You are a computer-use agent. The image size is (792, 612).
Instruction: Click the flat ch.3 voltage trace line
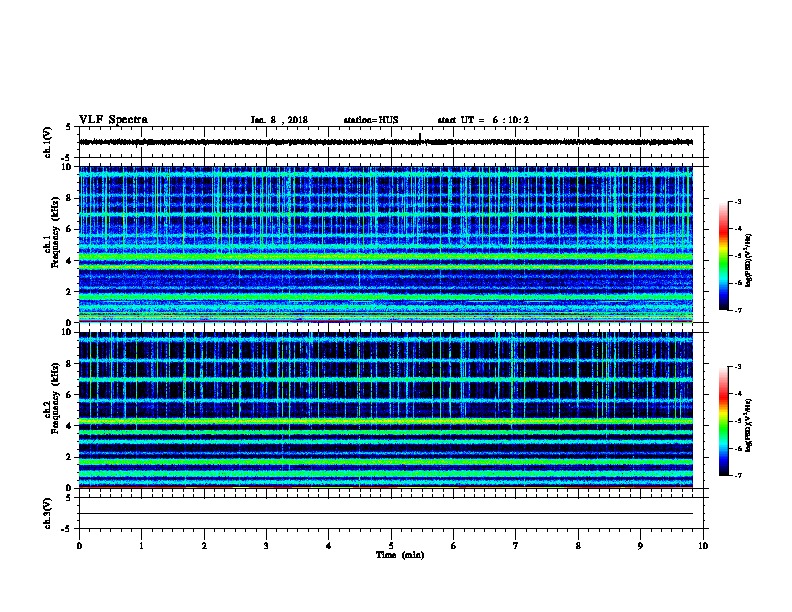[x=386, y=514]
